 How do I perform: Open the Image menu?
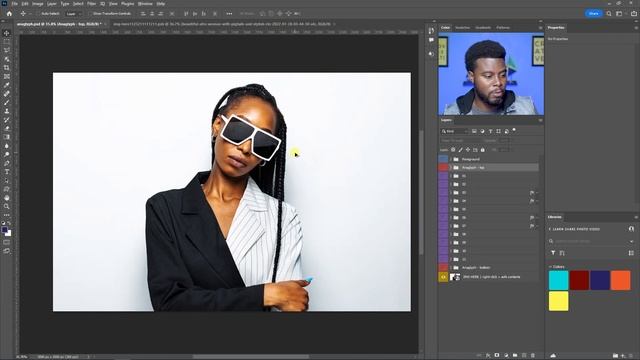coord(38,4)
